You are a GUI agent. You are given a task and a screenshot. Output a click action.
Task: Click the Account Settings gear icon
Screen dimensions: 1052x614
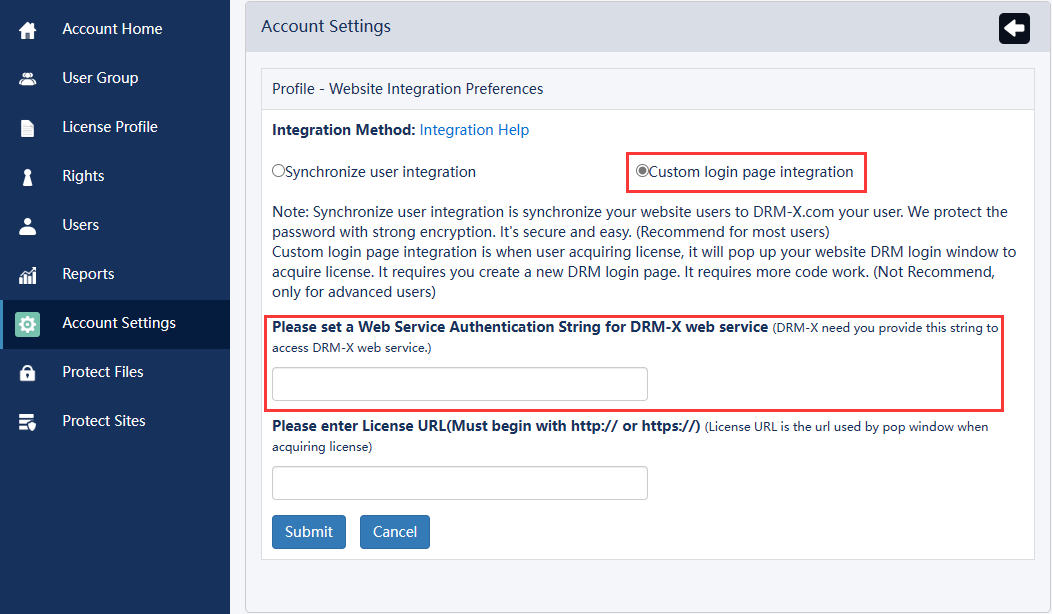pyautogui.click(x=28, y=324)
